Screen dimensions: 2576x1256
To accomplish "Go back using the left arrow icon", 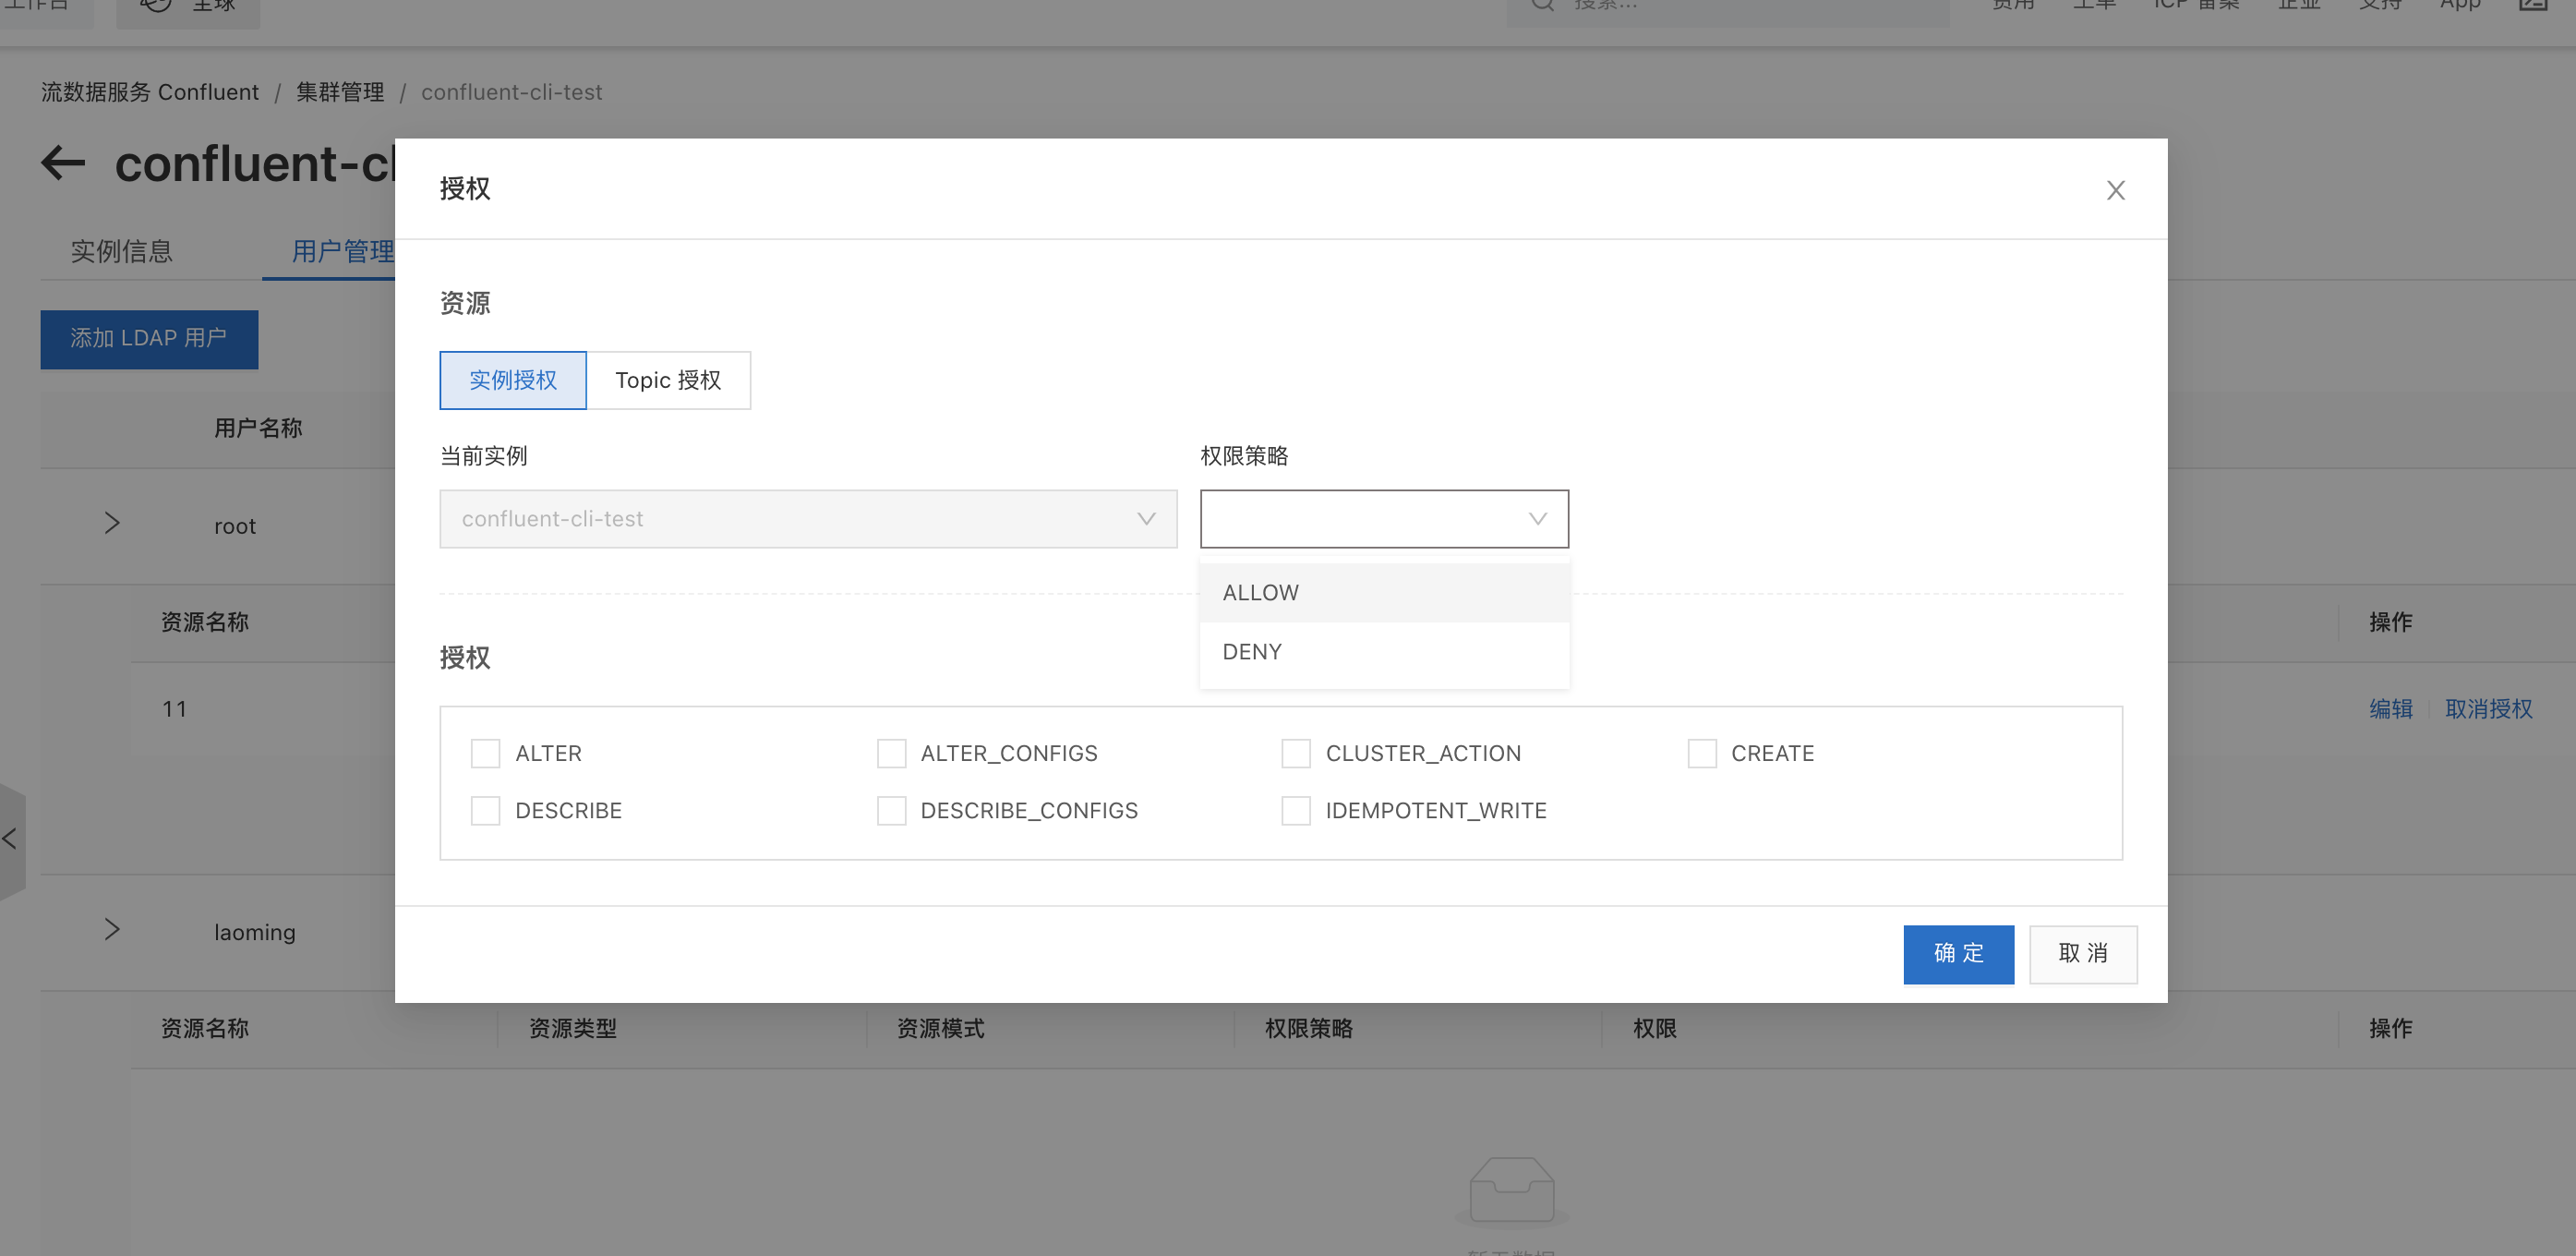I will point(63,163).
